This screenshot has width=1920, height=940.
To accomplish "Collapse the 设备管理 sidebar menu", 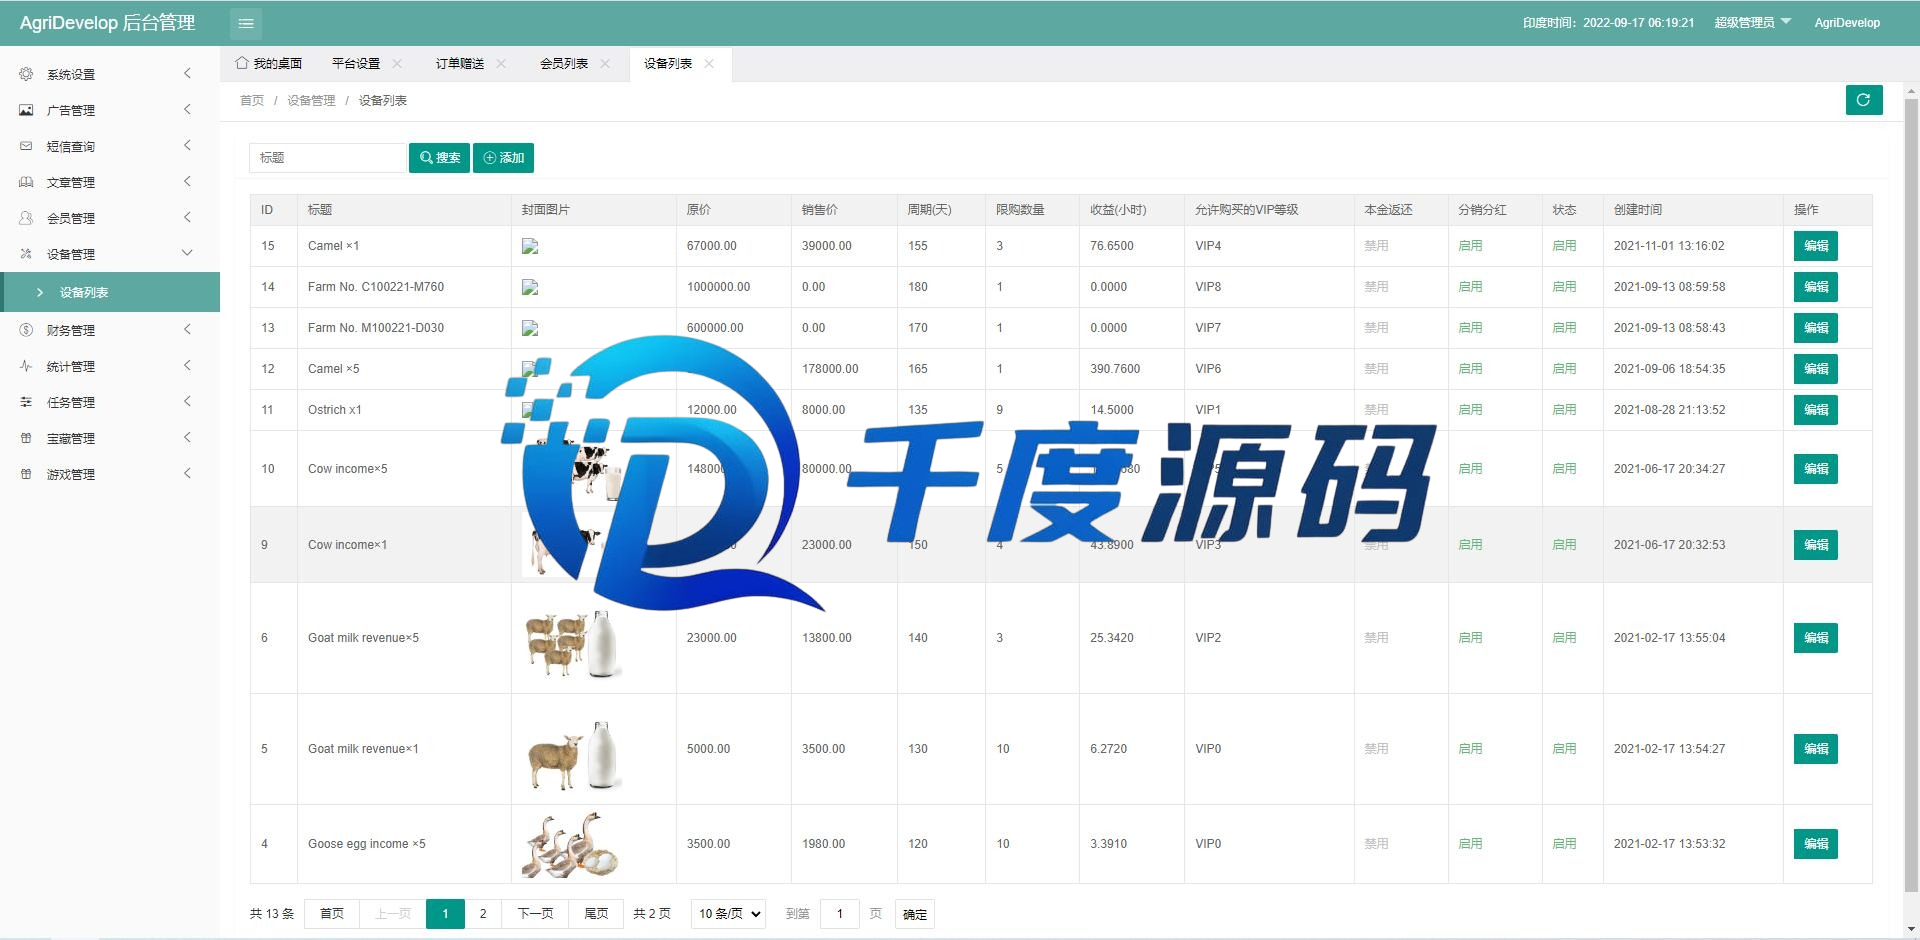I will pyautogui.click(x=187, y=254).
